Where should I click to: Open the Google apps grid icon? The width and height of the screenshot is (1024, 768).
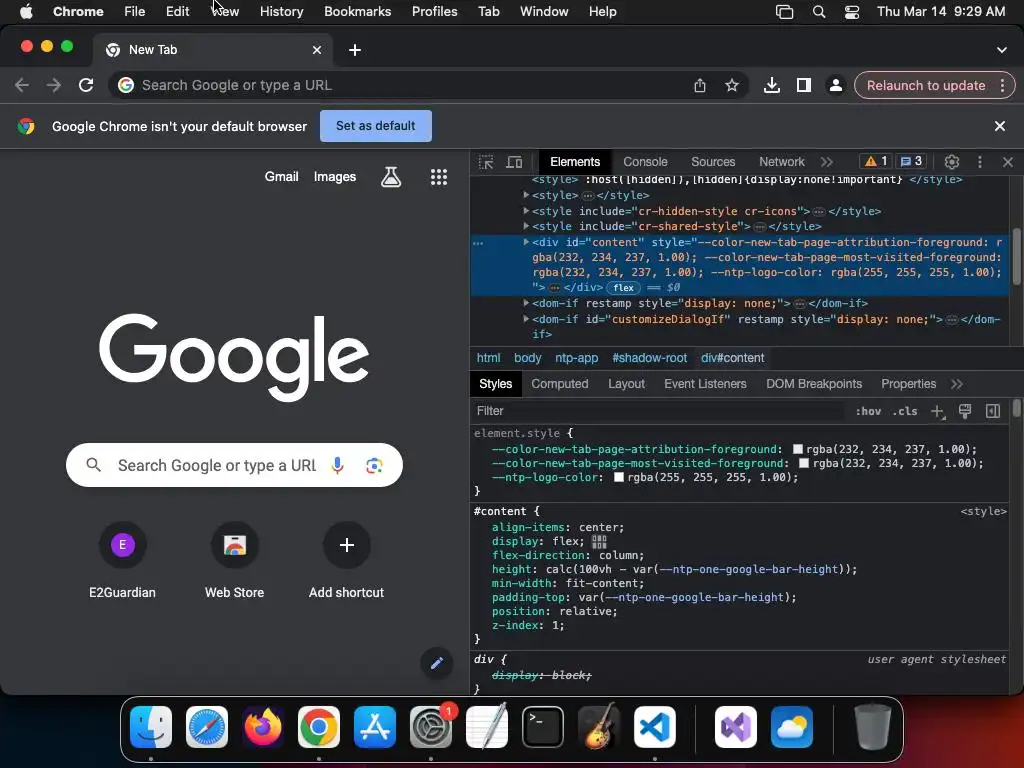pyautogui.click(x=439, y=177)
